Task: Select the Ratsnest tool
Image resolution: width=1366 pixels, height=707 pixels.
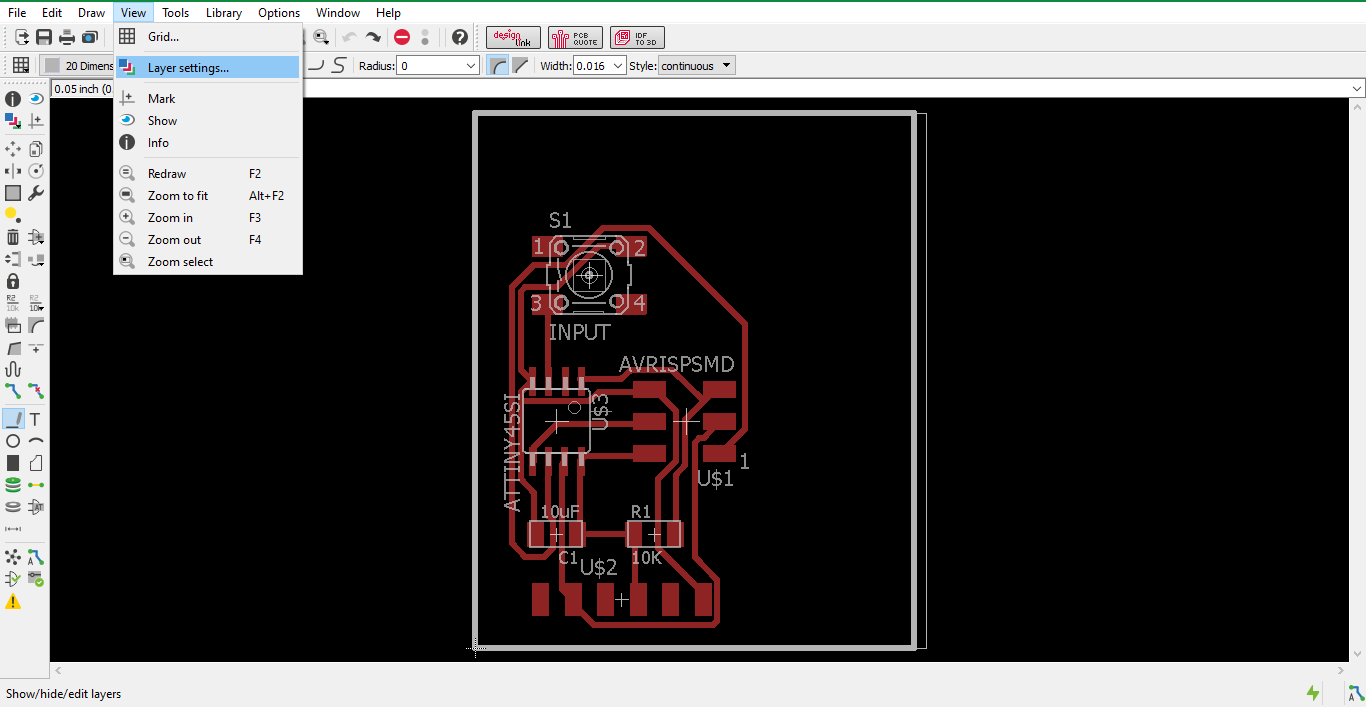Action: [x=13, y=557]
